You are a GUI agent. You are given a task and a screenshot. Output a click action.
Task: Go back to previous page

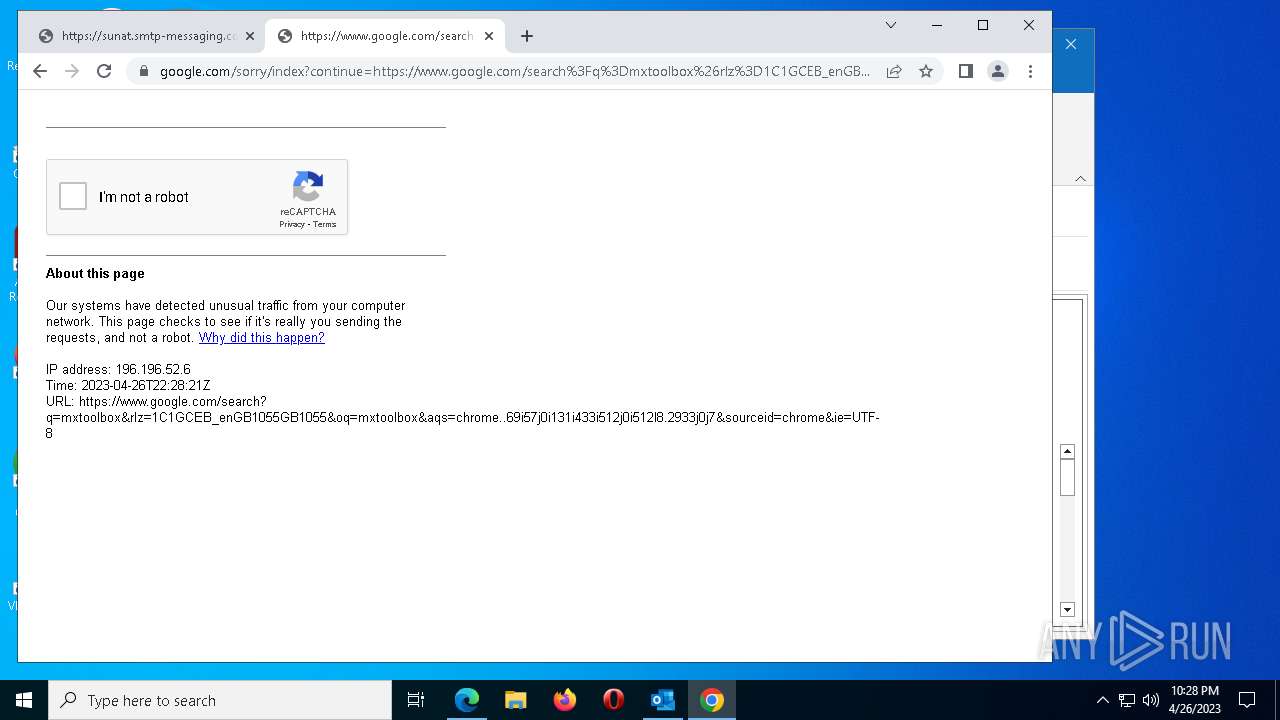pyautogui.click(x=40, y=71)
